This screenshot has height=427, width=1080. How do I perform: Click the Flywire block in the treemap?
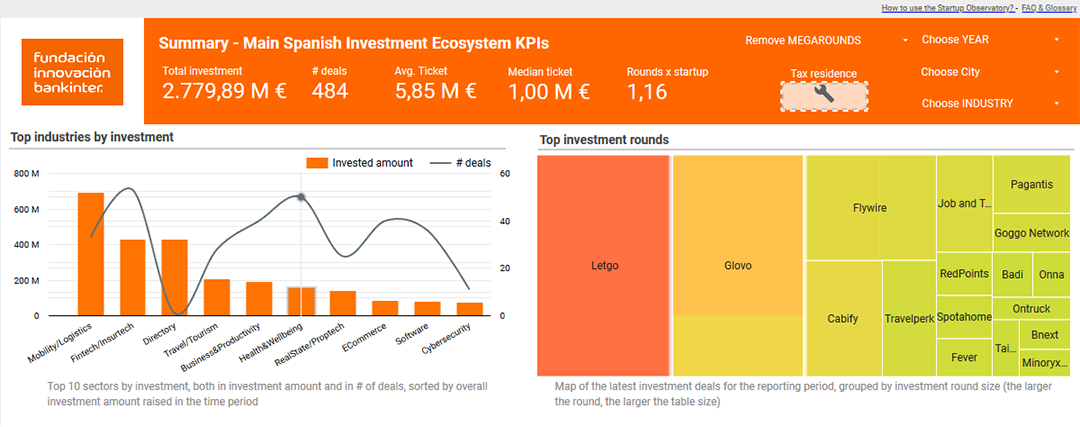[870, 207]
